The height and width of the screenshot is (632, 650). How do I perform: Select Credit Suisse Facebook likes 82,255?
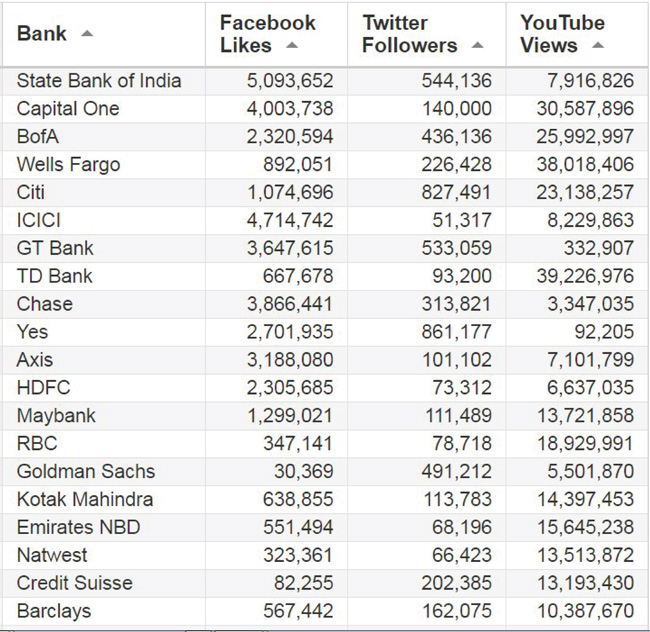coord(303,583)
